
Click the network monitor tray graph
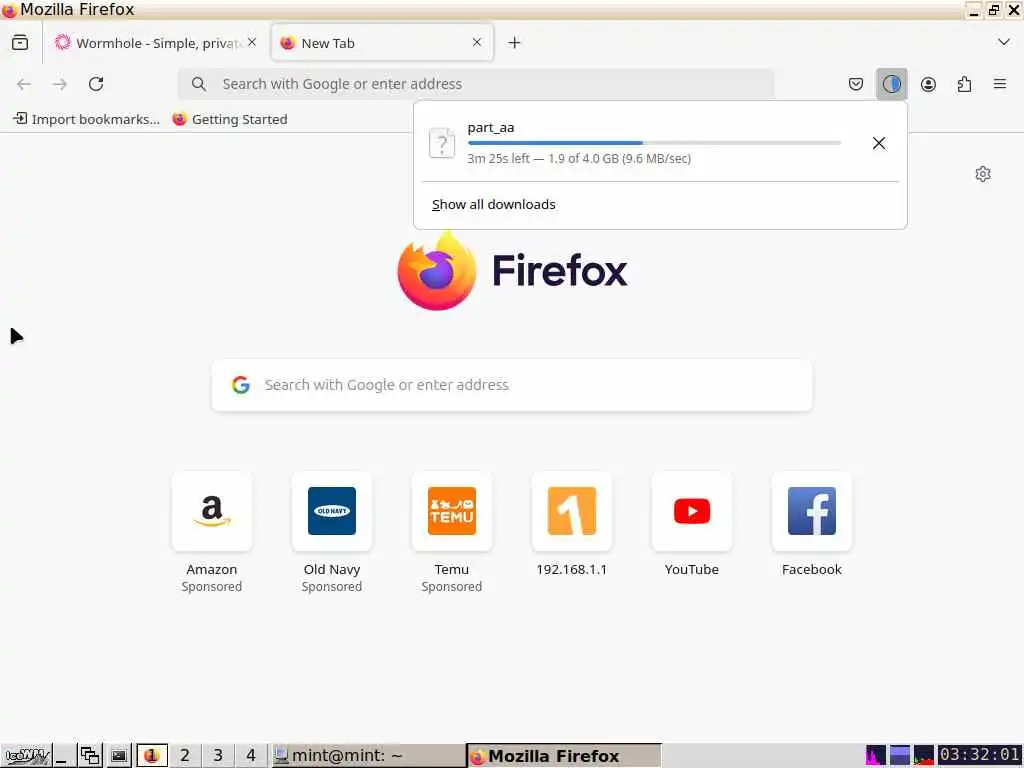[923, 756]
